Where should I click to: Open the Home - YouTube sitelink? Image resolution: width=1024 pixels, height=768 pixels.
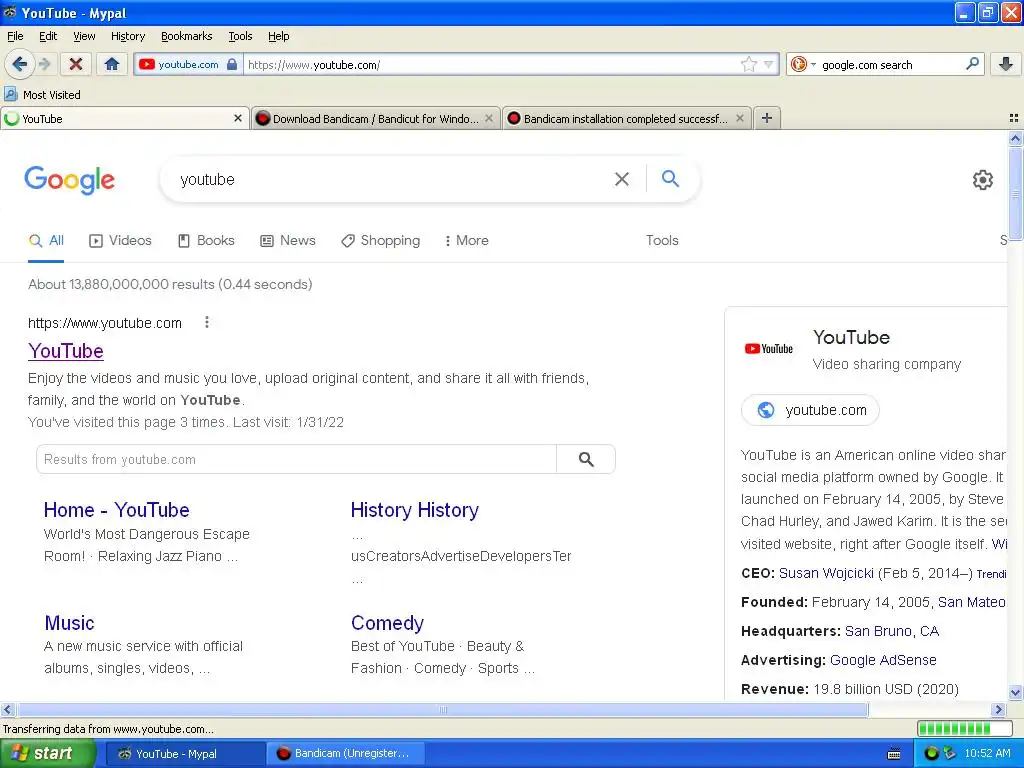(116, 510)
